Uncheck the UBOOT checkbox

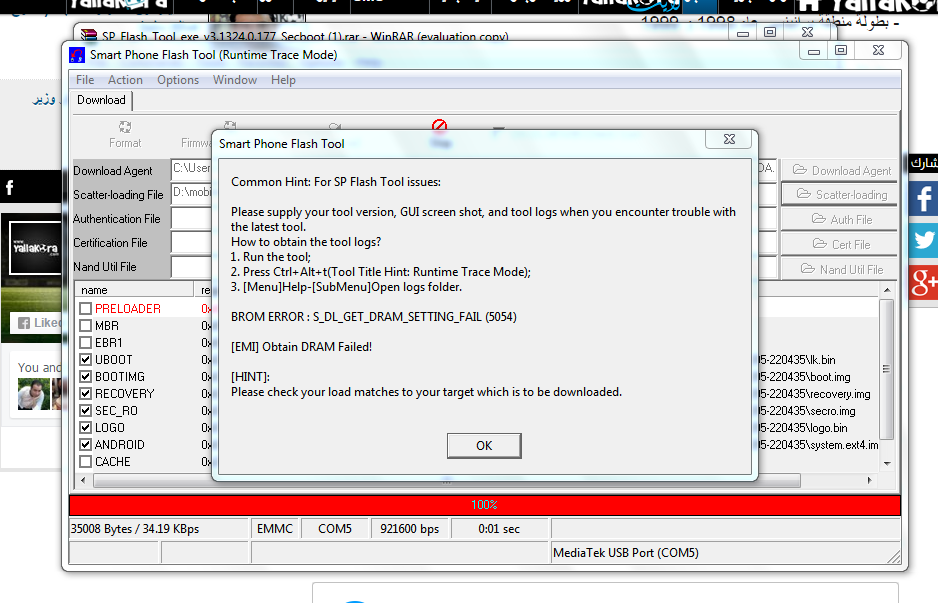(x=86, y=360)
